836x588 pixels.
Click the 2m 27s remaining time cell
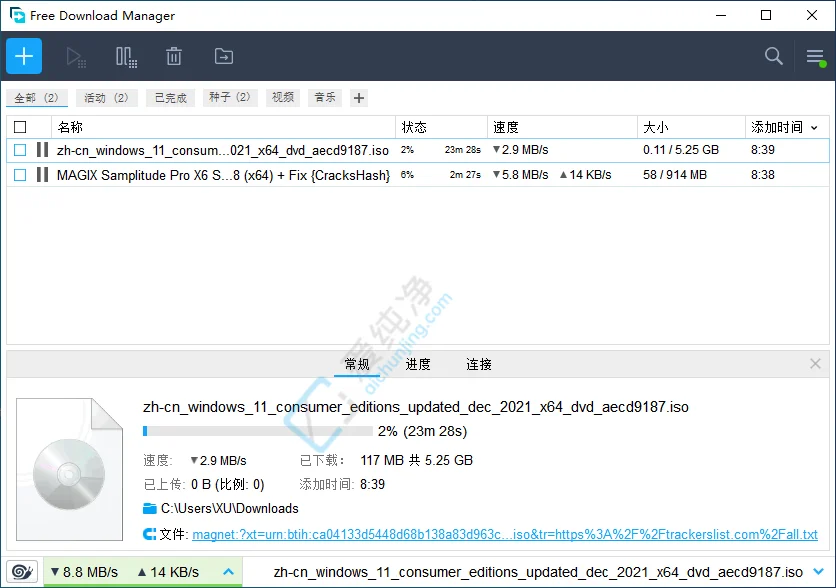465,174
